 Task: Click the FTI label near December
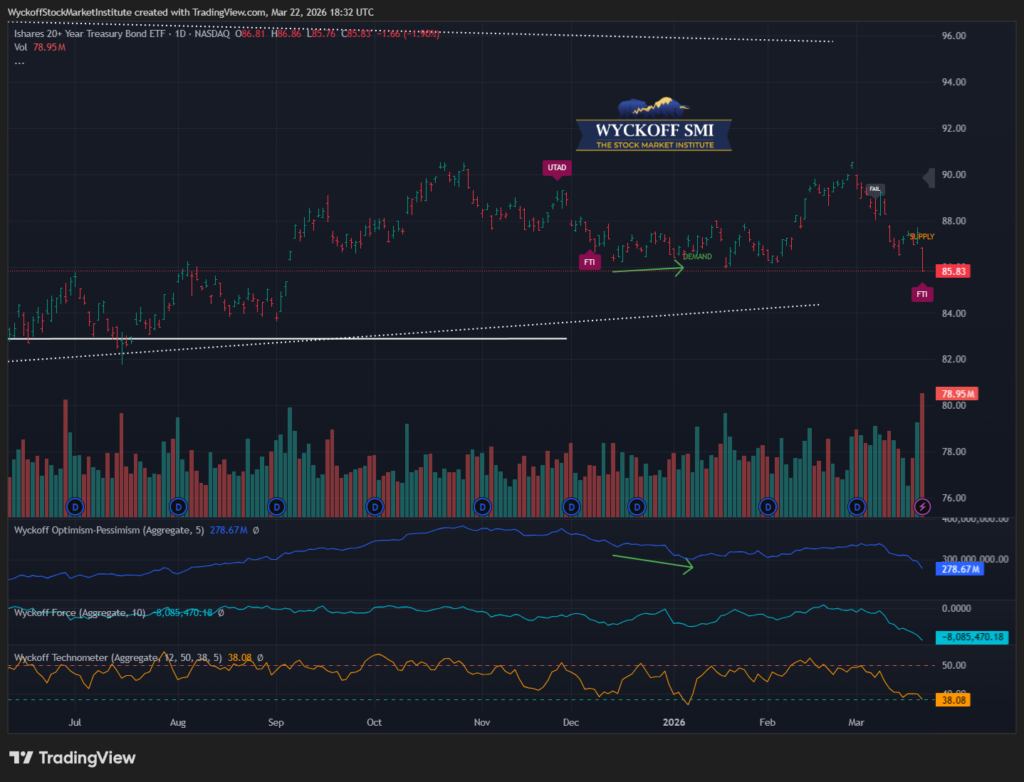[590, 261]
